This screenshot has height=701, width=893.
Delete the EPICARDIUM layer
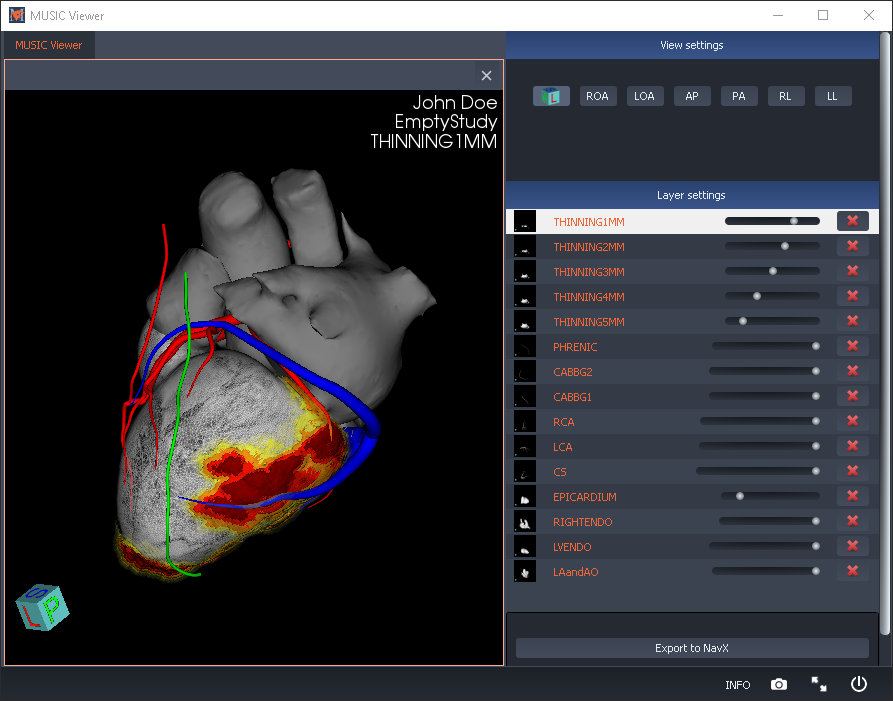(853, 496)
